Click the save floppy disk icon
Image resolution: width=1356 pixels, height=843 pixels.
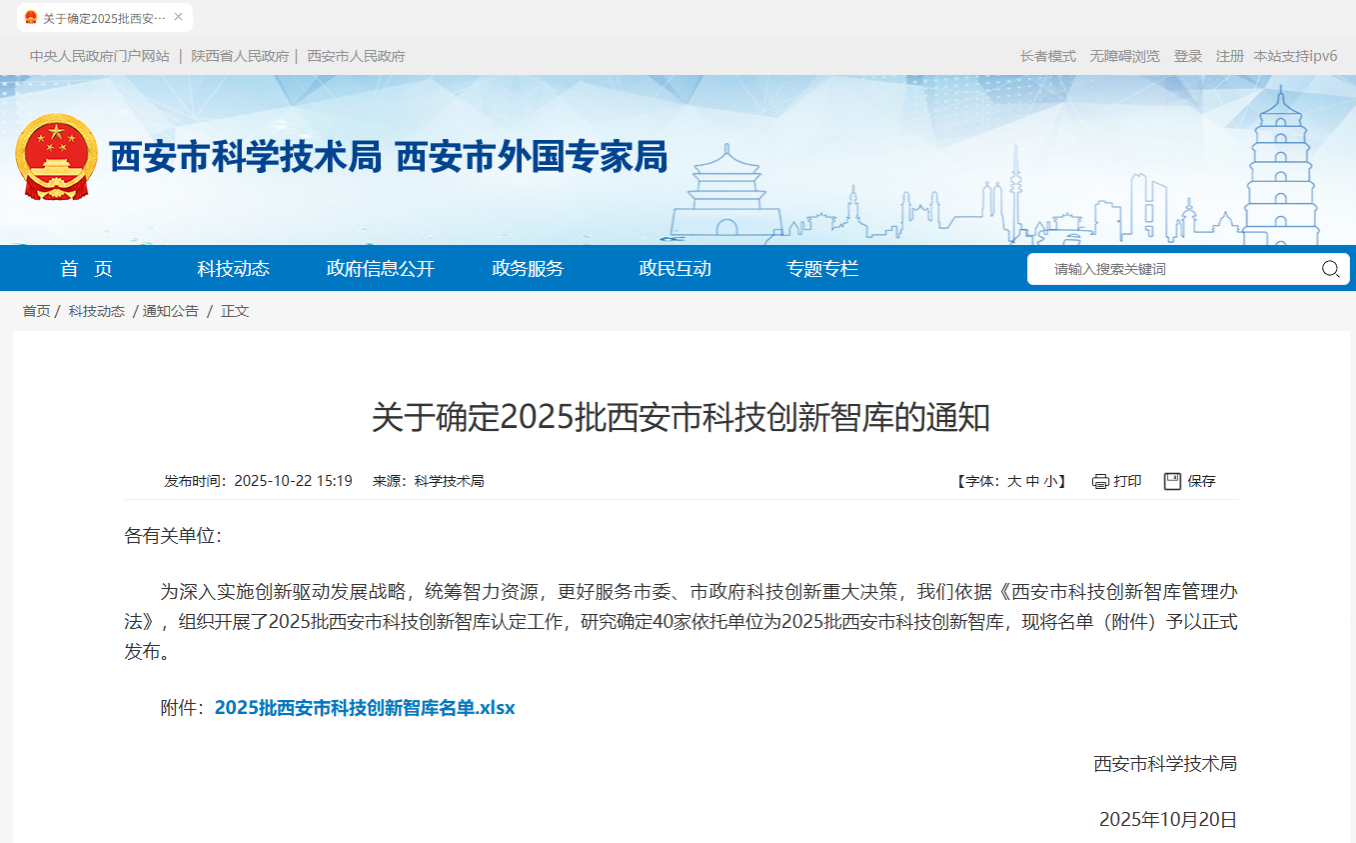click(1173, 481)
